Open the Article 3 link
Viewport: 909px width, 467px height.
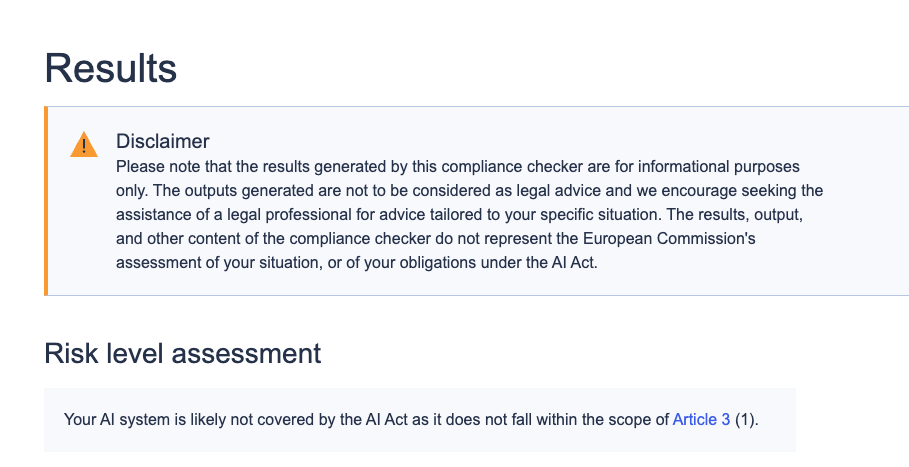[701, 420]
